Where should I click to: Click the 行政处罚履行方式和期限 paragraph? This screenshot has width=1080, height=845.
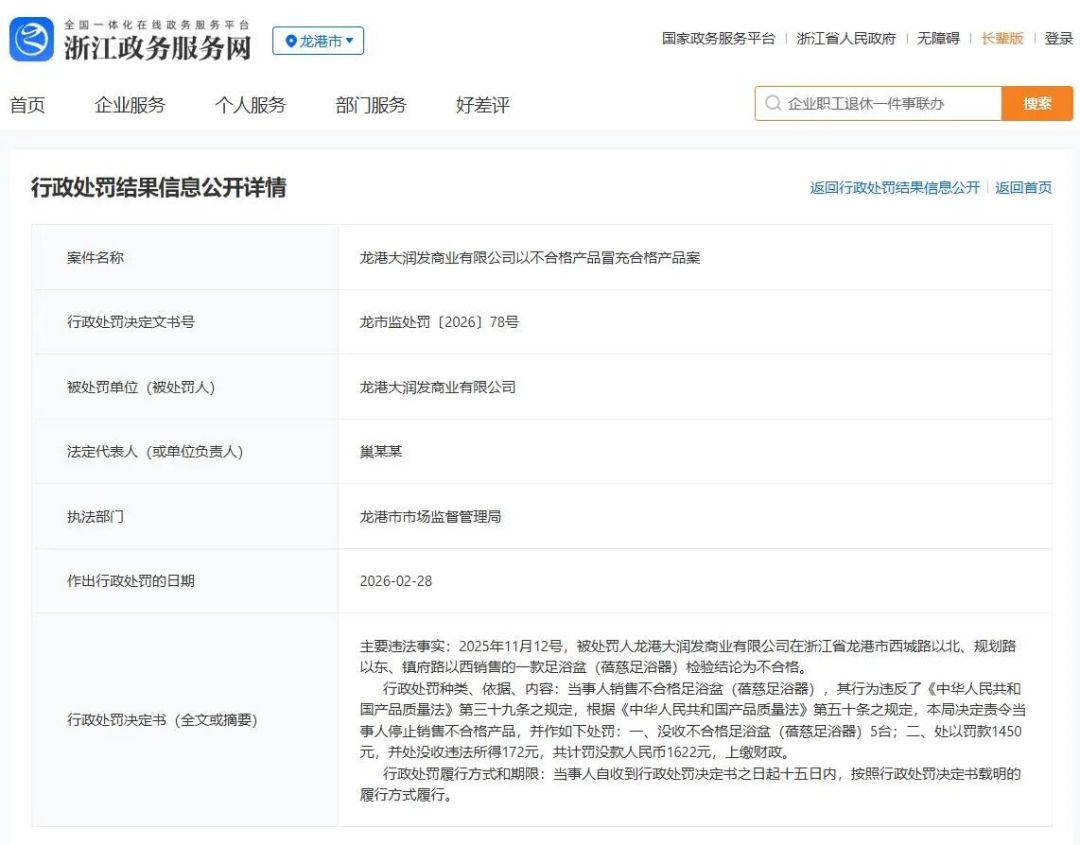click(x=690, y=784)
